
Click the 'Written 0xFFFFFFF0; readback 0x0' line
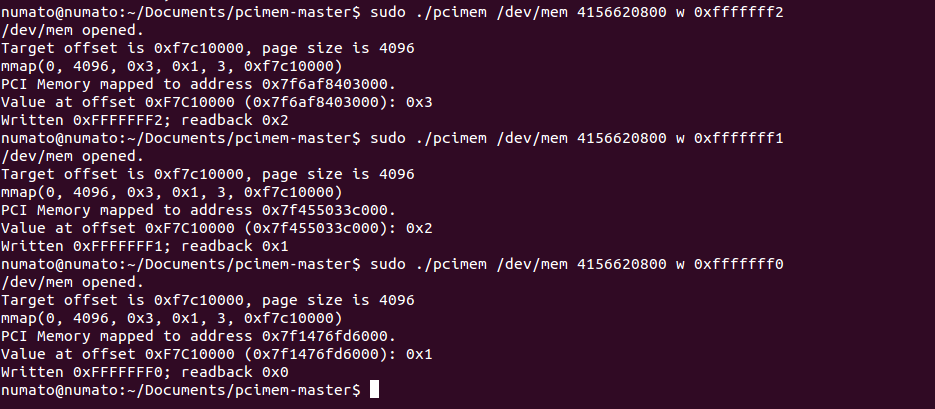coord(145,372)
